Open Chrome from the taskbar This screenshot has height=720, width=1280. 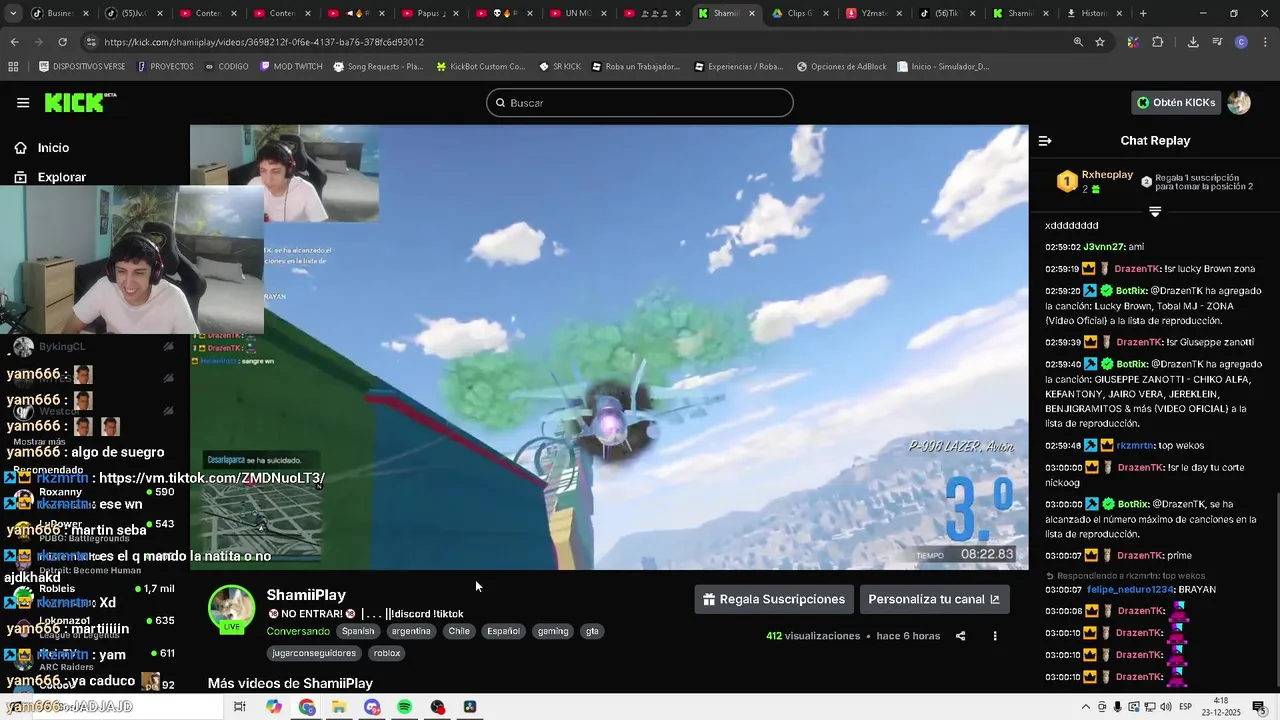click(x=306, y=707)
